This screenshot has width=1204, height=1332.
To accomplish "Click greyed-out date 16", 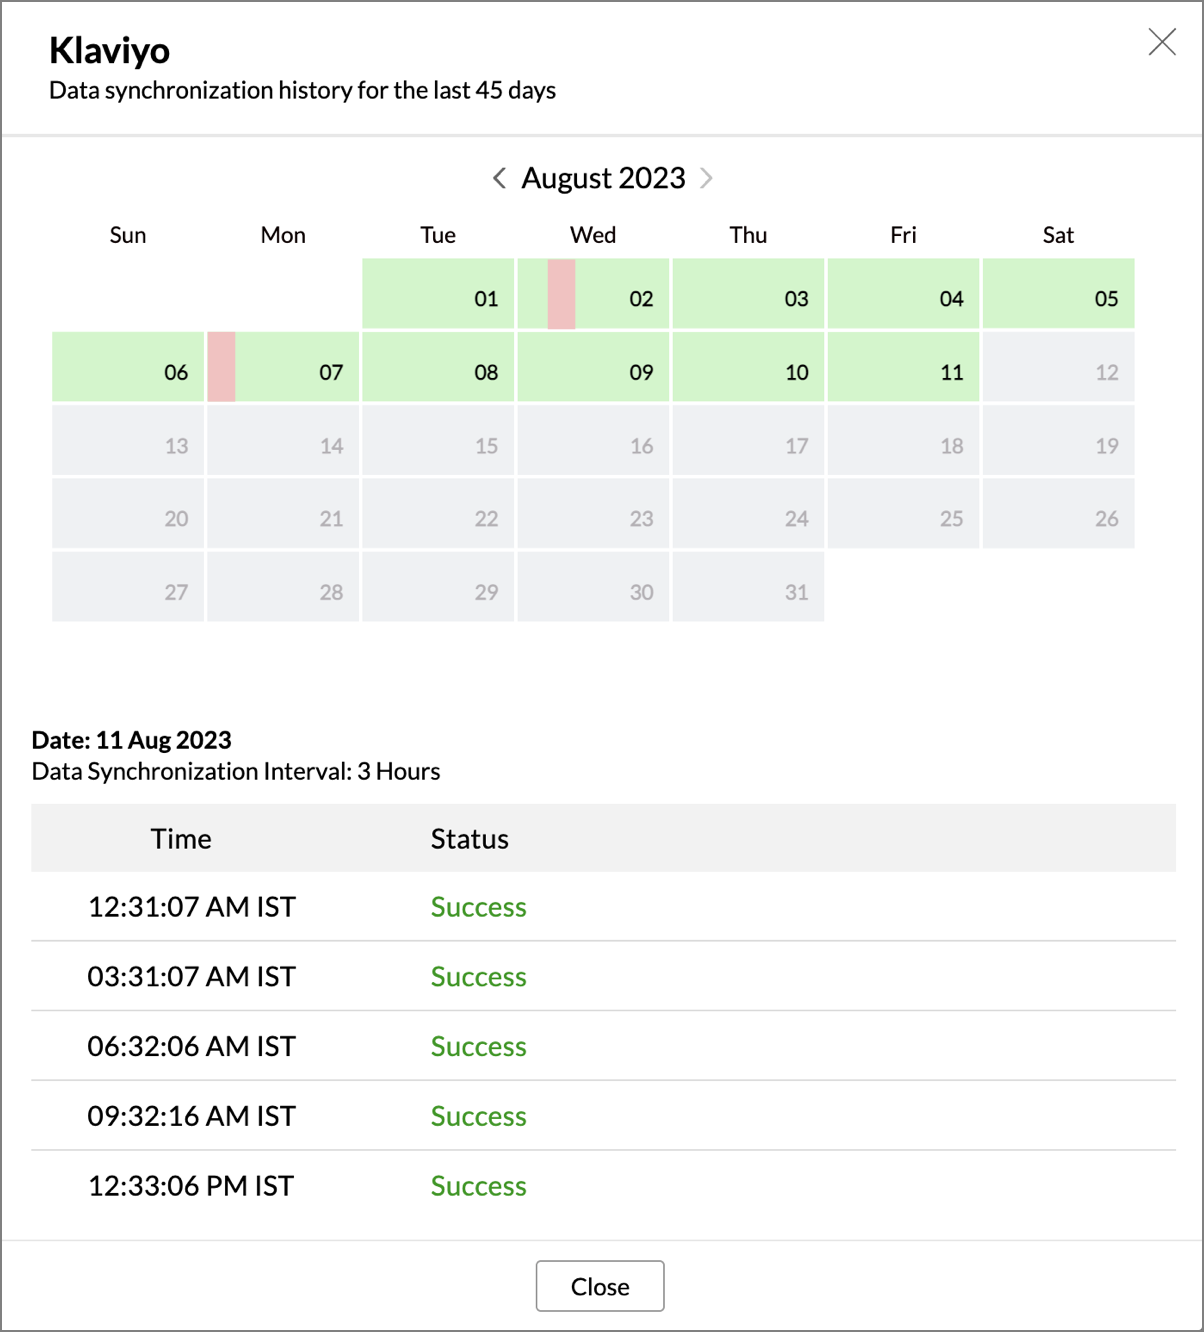I will click(593, 440).
